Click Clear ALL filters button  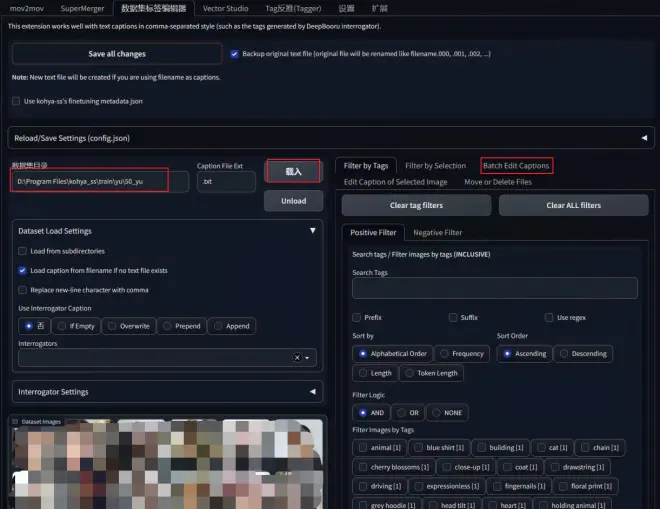tap(573, 205)
